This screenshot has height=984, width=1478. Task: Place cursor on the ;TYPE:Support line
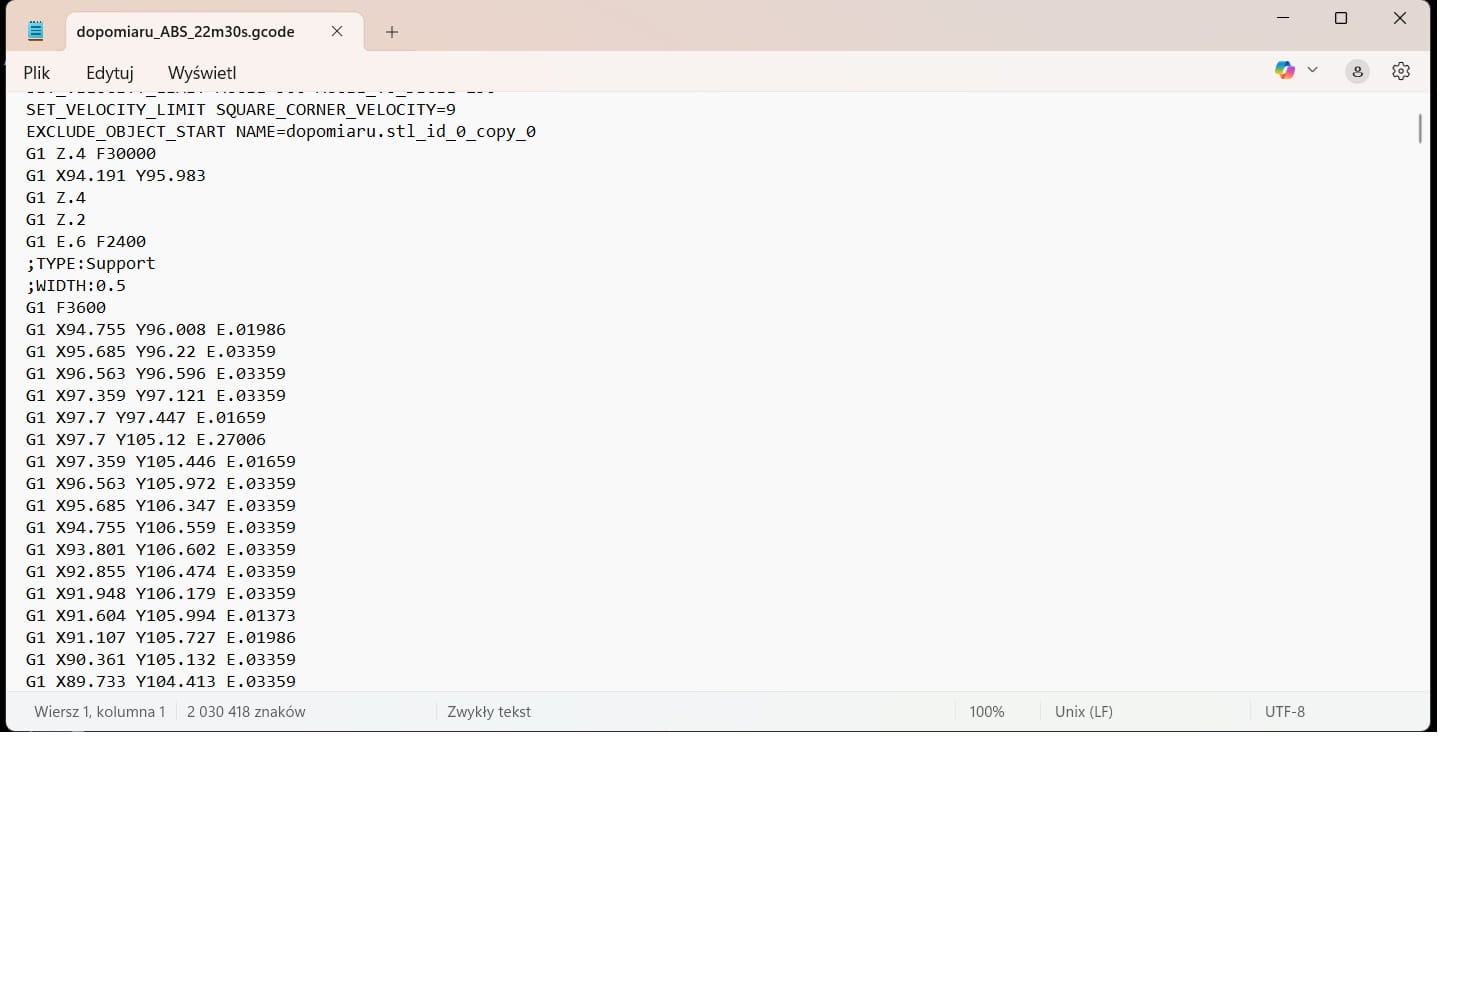pos(91,264)
